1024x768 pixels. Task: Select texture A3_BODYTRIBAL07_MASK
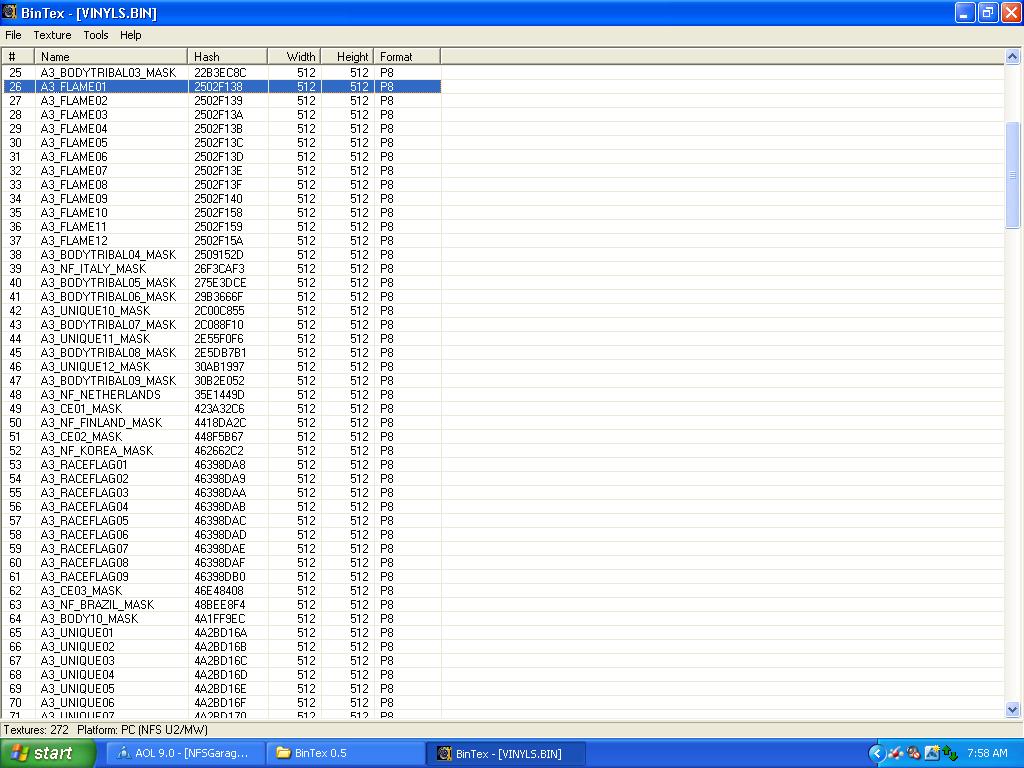[108, 325]
